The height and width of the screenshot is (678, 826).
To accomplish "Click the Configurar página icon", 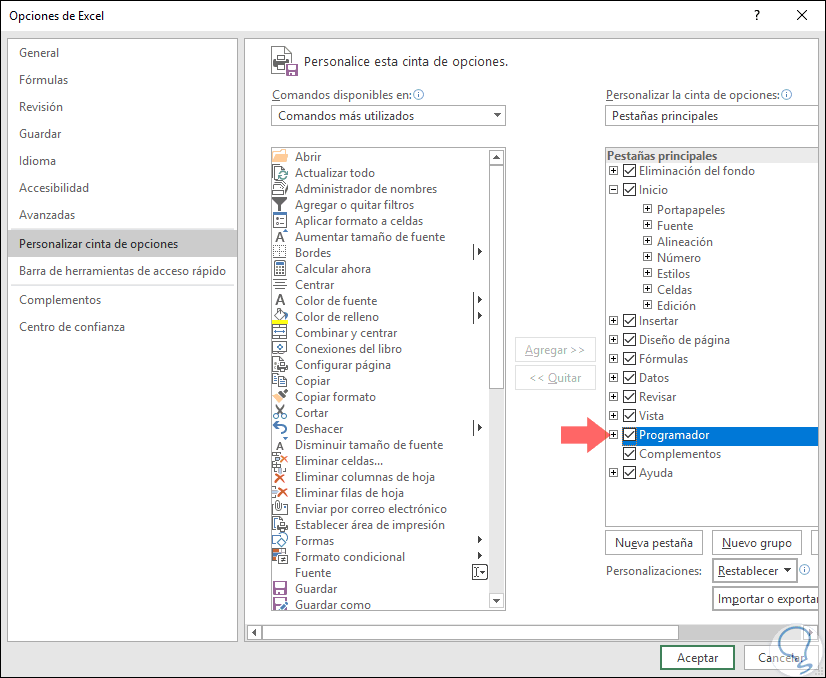I will coord(280,365).
